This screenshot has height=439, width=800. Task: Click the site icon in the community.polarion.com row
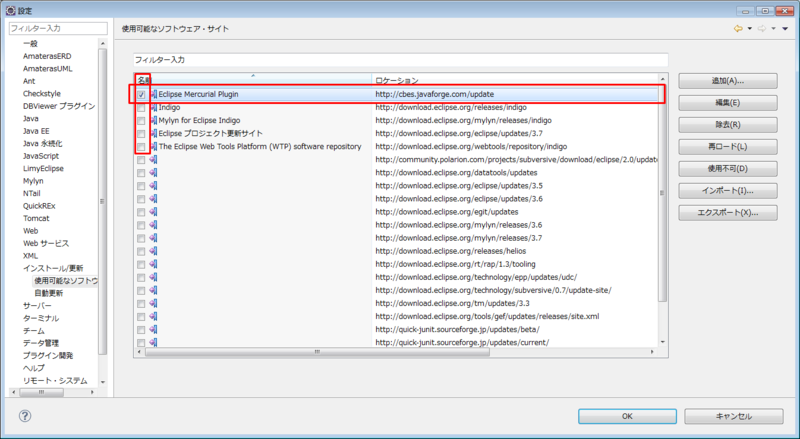pos(153,160)
